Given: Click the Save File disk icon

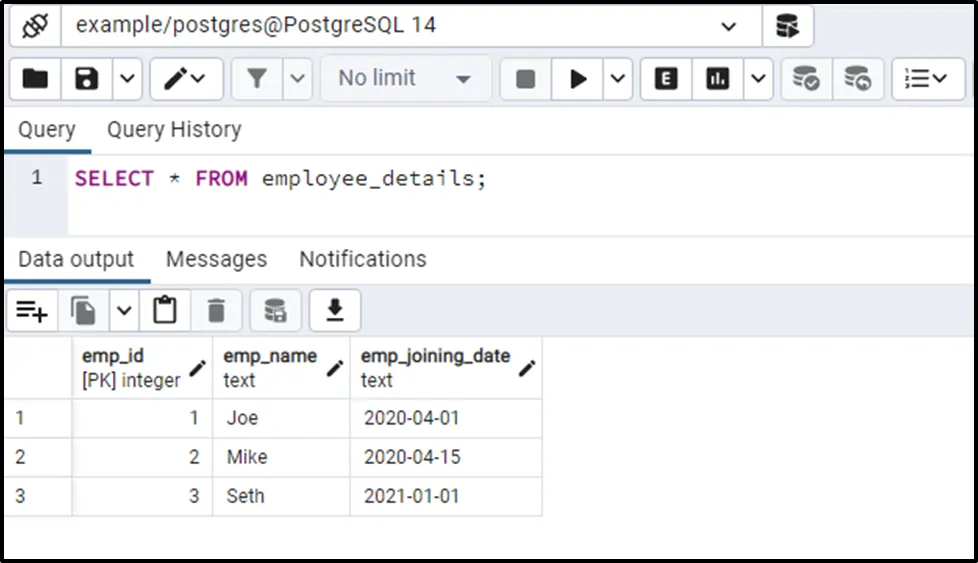Looking at the screenshot, I should pos(87,79).
